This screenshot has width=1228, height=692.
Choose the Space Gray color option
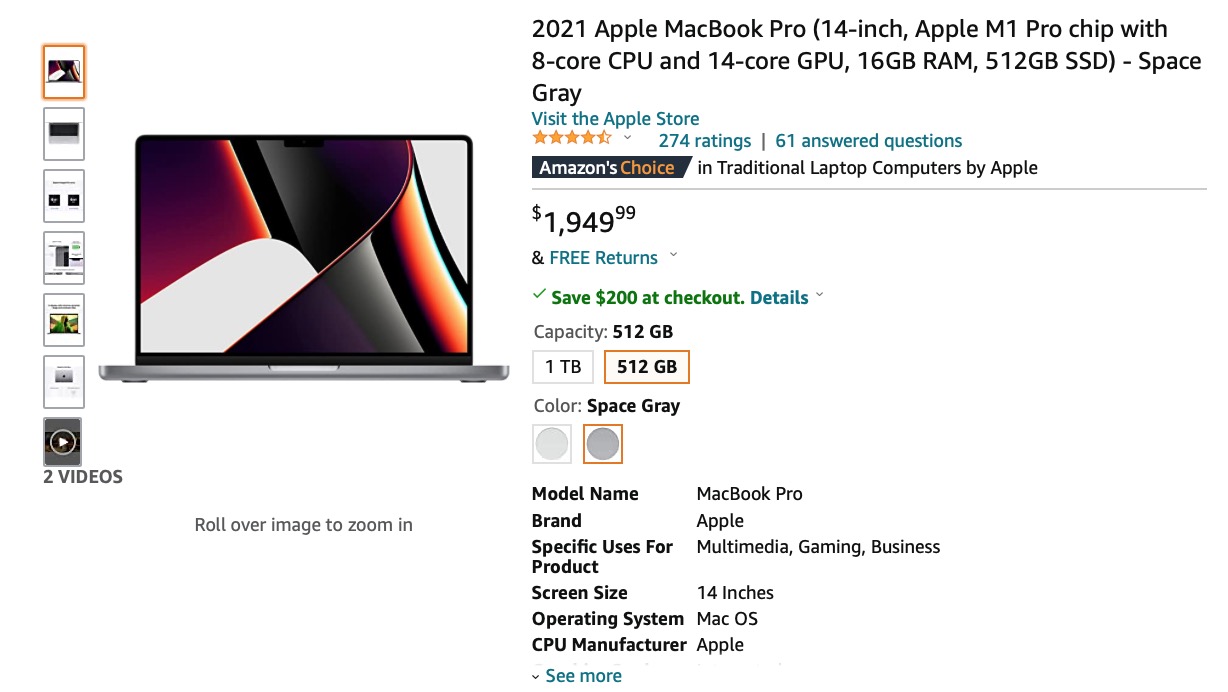pyautogui.click(x=603, y=443)
